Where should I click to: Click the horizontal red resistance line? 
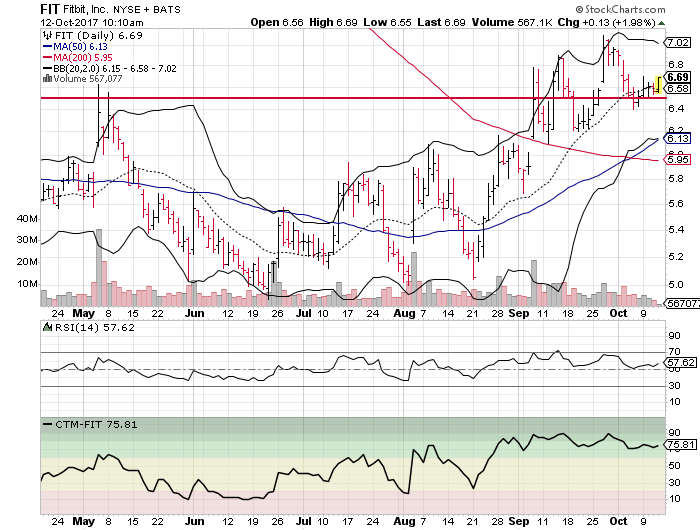[353, 98]
